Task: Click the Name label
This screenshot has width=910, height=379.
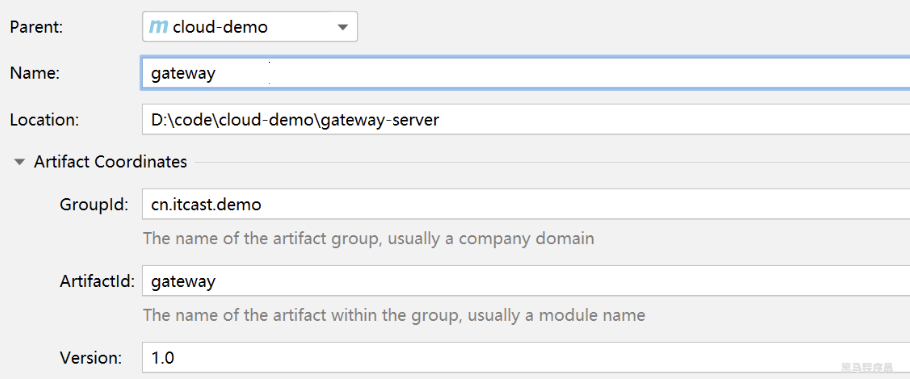Action: [x=35, y=74]
